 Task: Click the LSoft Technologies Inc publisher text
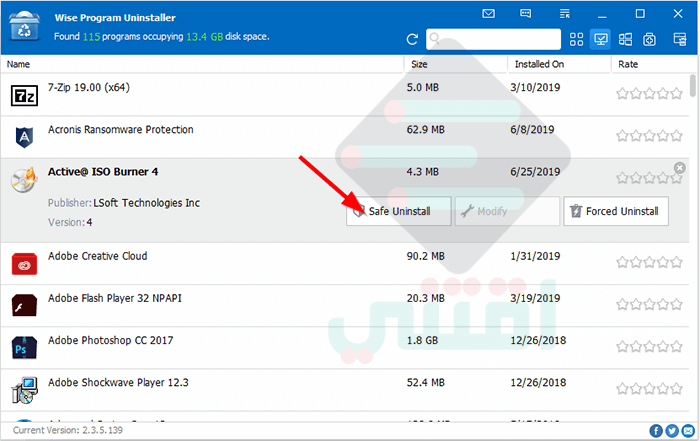click(146, 203)
